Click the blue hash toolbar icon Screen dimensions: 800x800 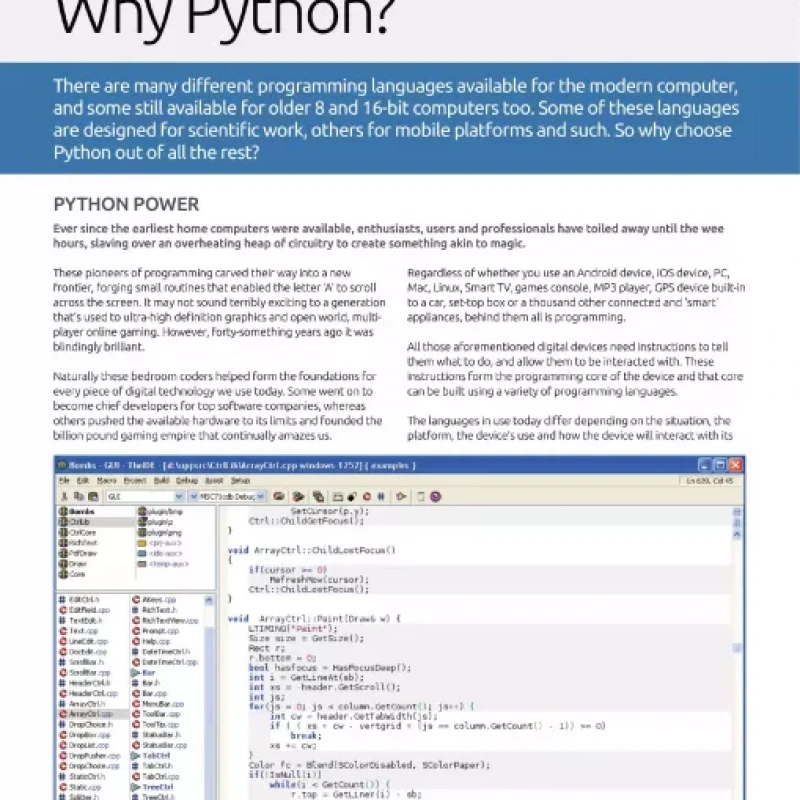pyautogui.click(x=381, y=496)
